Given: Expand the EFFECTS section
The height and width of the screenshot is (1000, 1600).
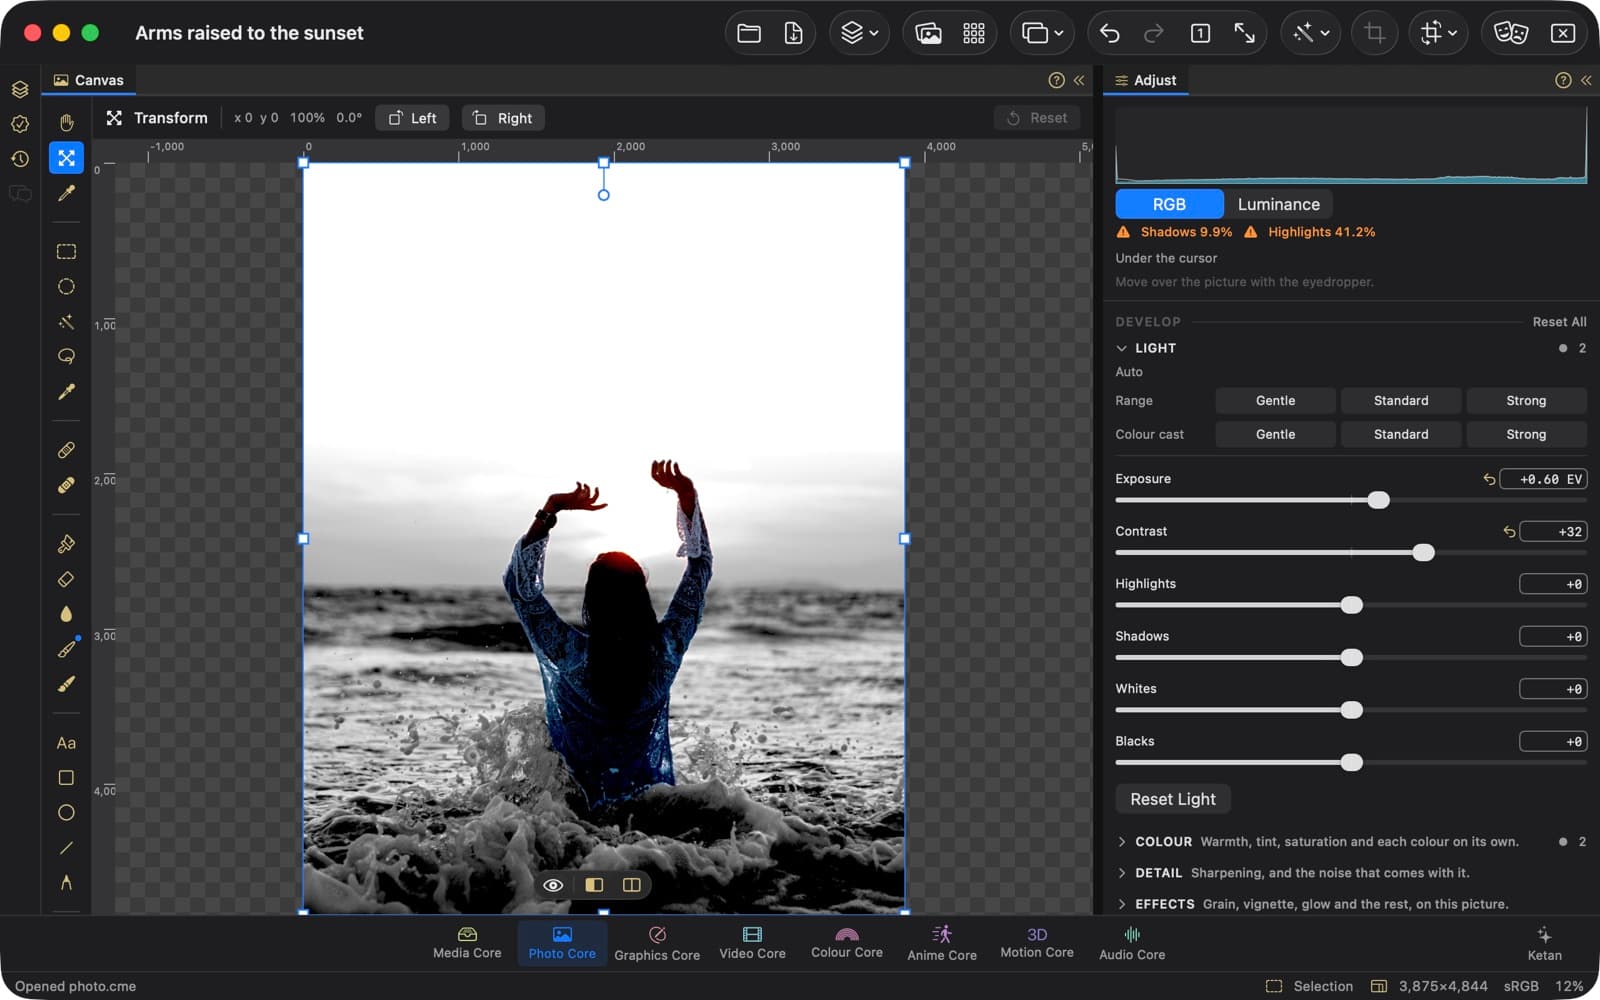Looking at the screenshot, I should [1121, 904].
